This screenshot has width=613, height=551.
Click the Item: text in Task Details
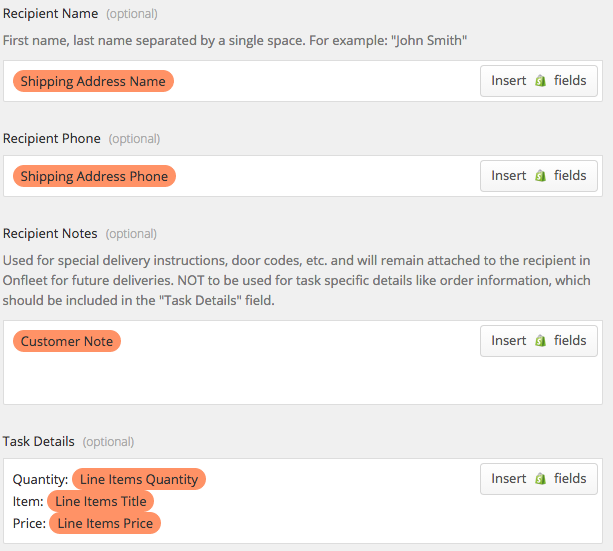click(28, 501)
